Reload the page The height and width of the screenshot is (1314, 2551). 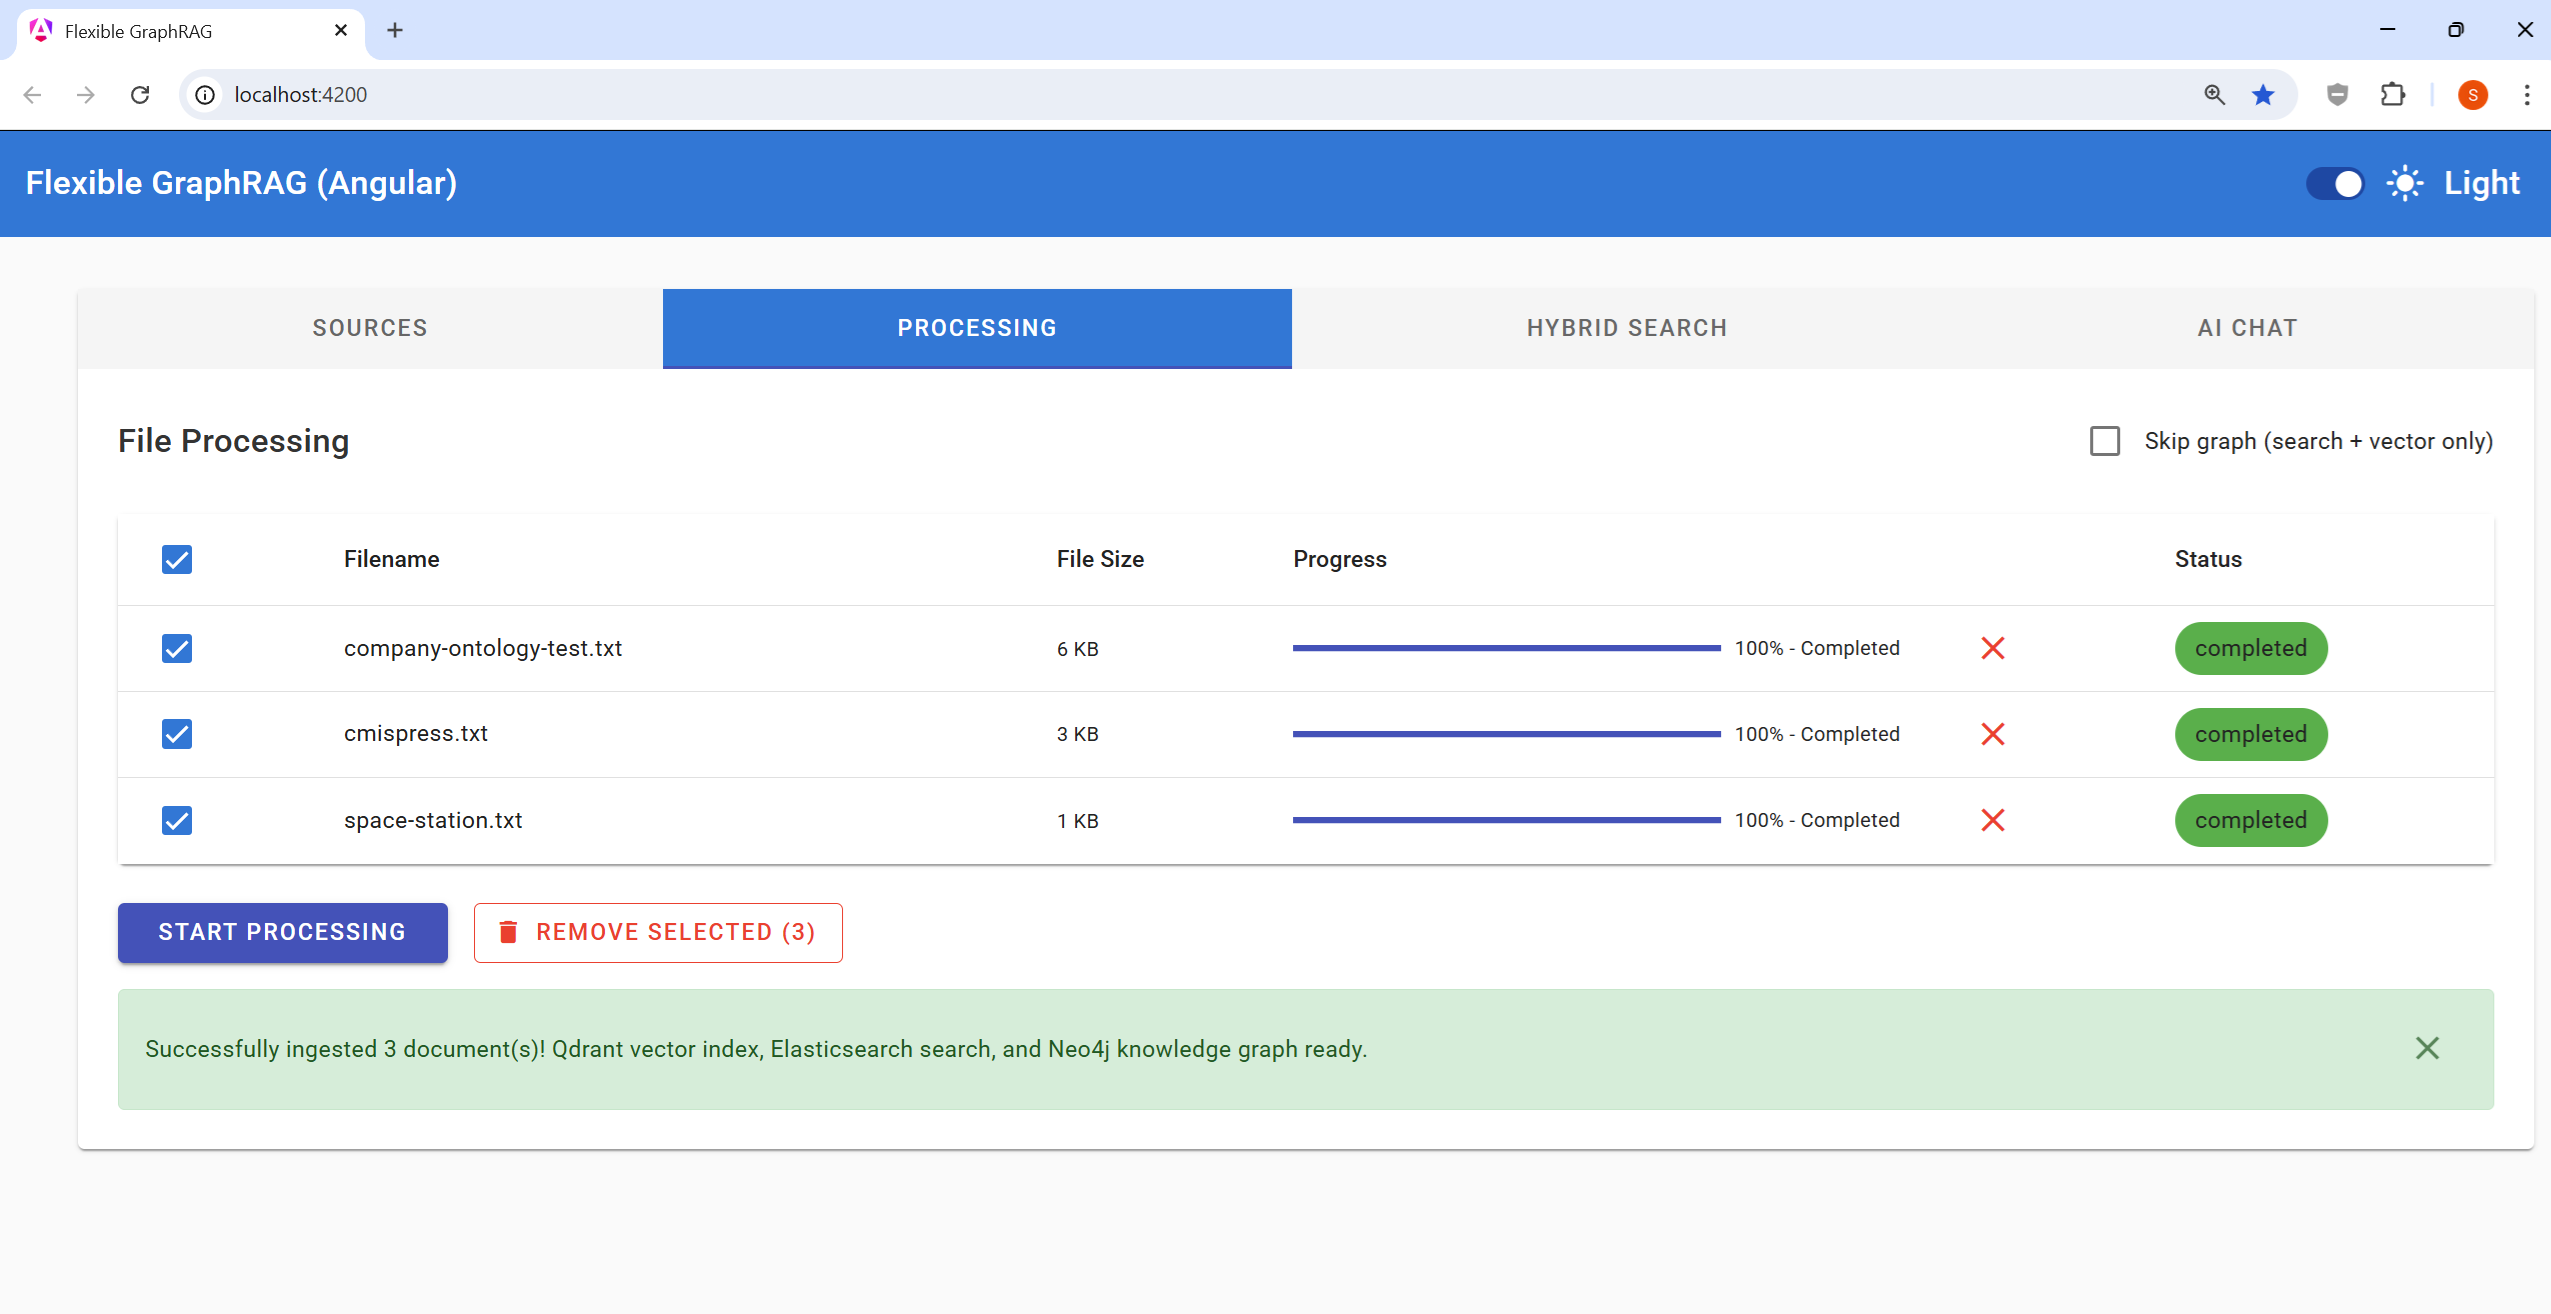click(x=140, y=94)
